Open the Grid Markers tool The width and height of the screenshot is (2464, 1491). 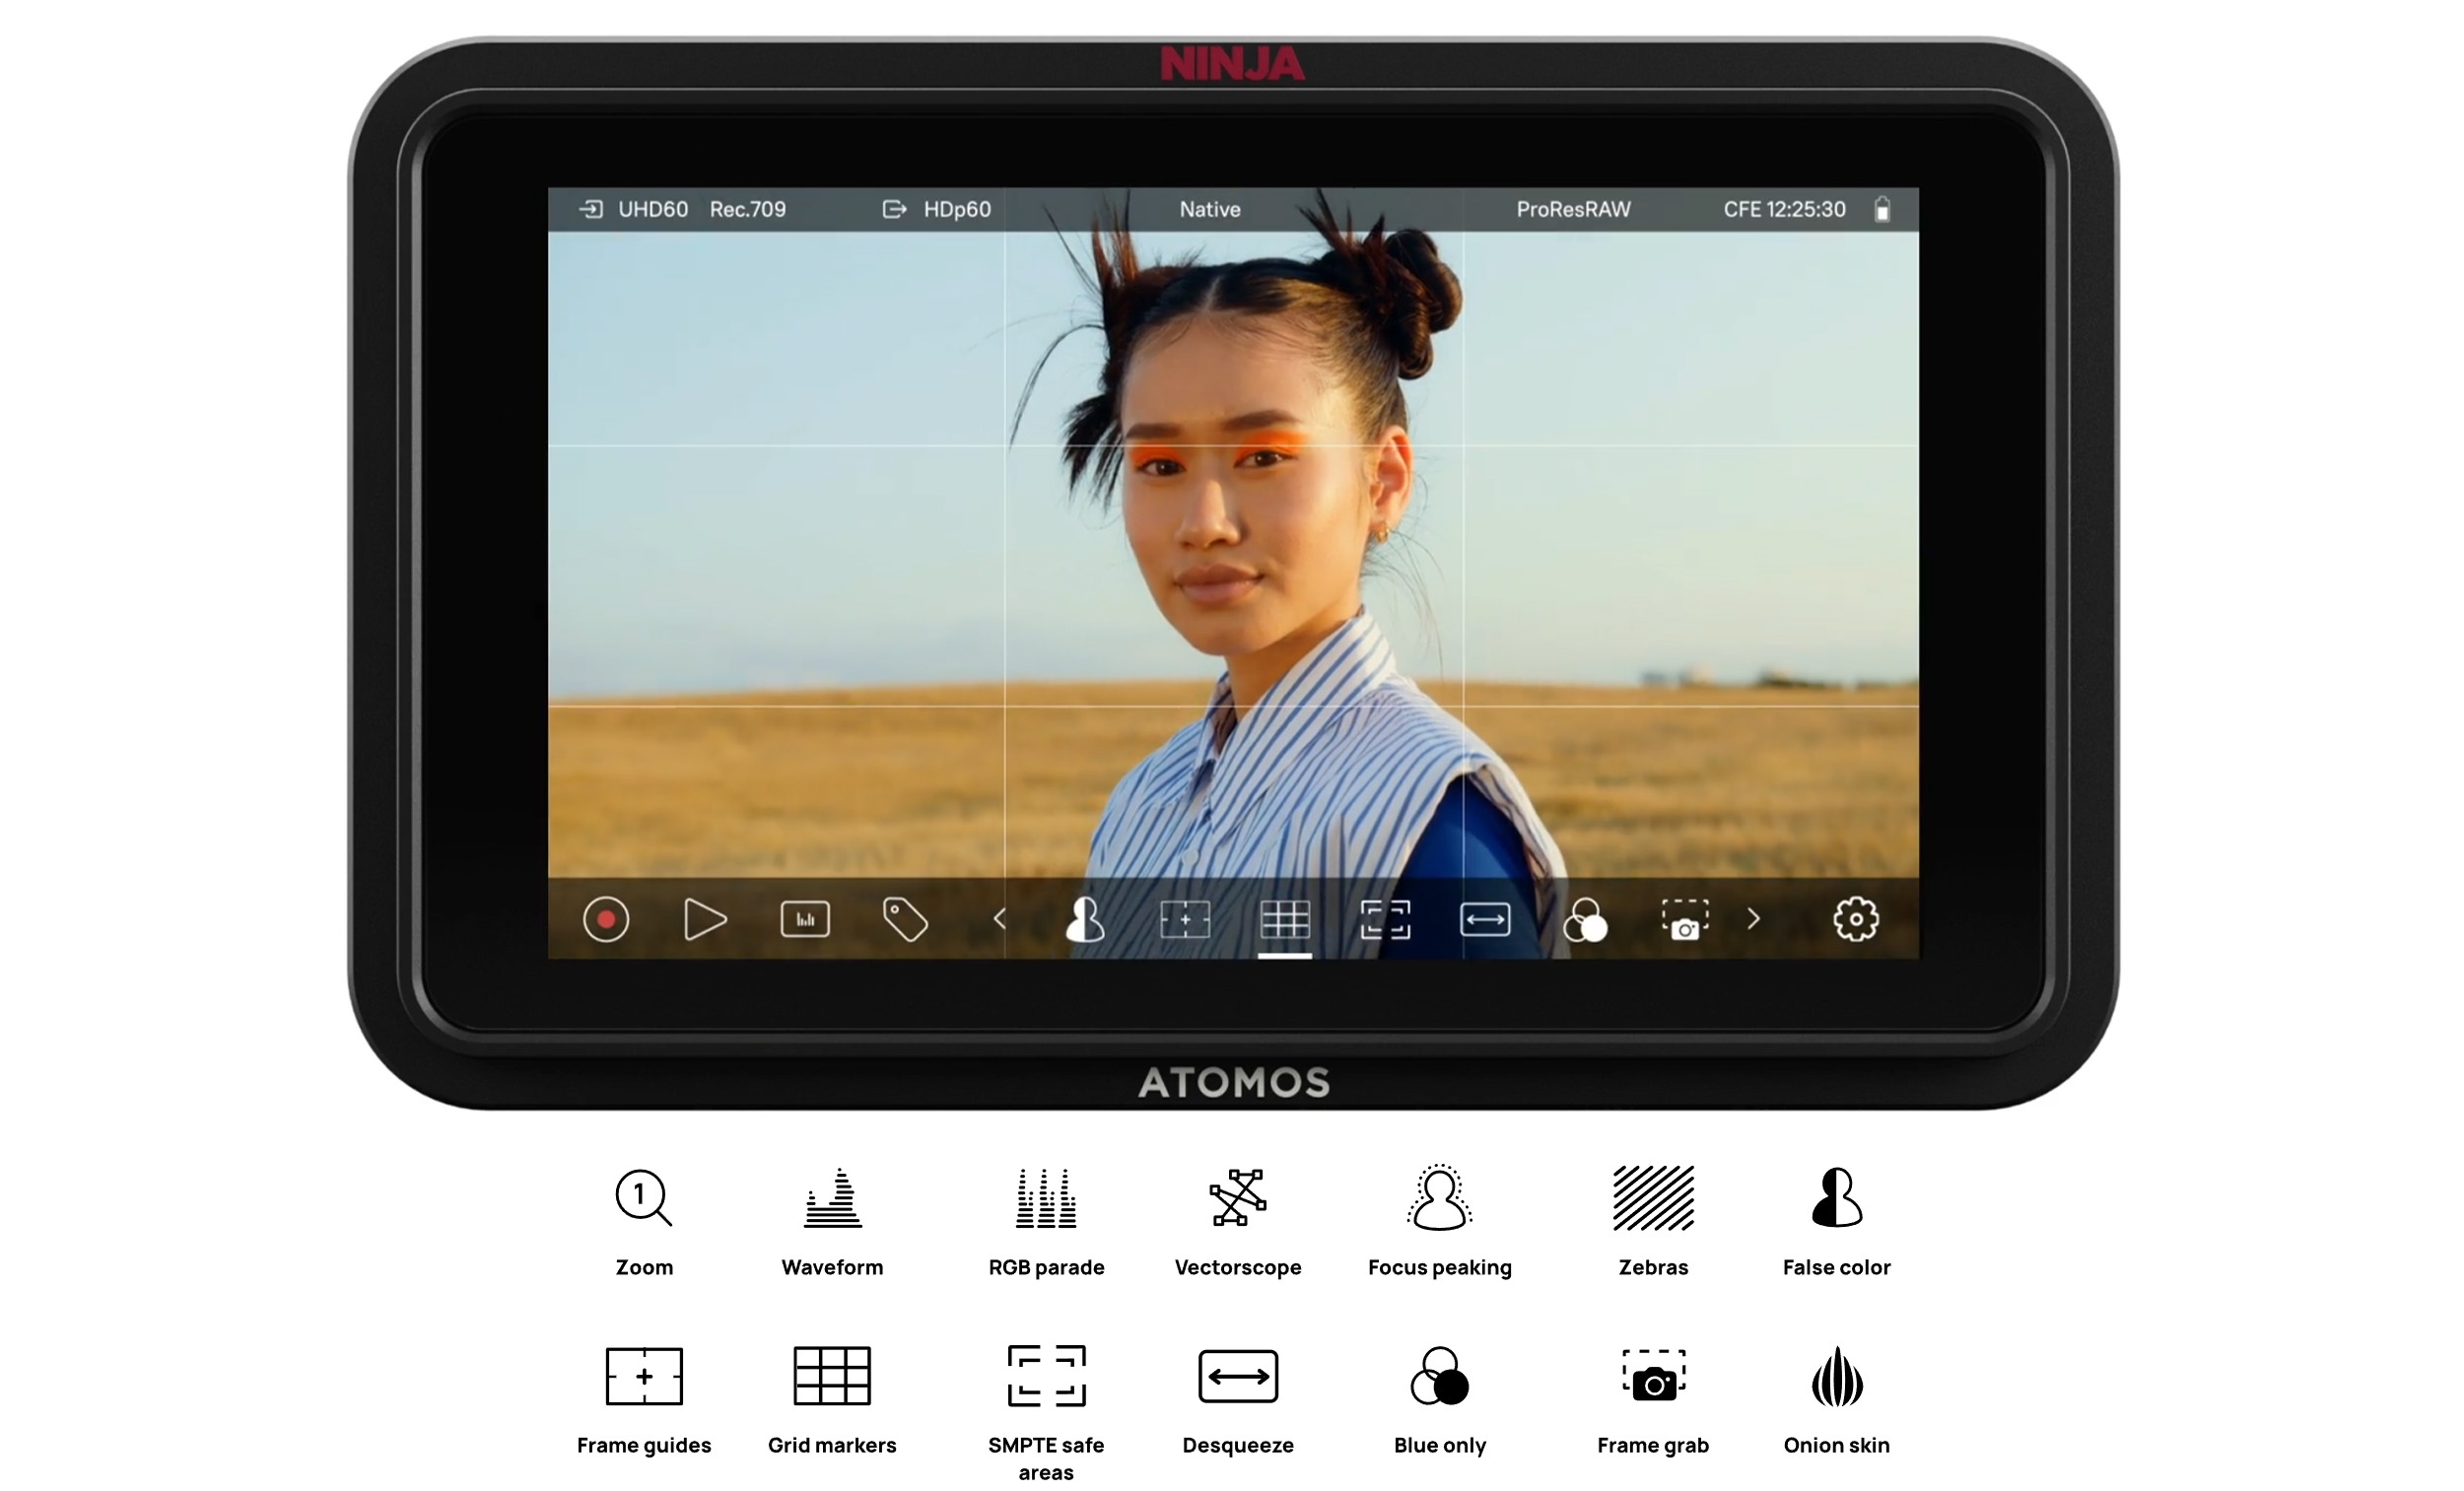1285,920
